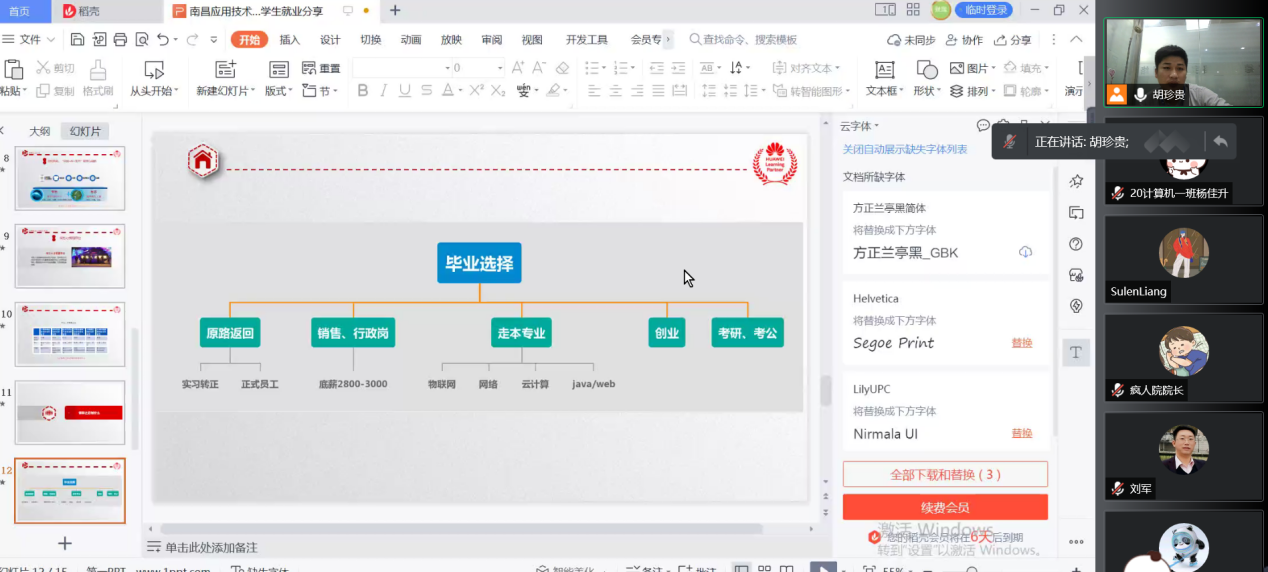Toggle underline text formatting

[x=405, y=91]
